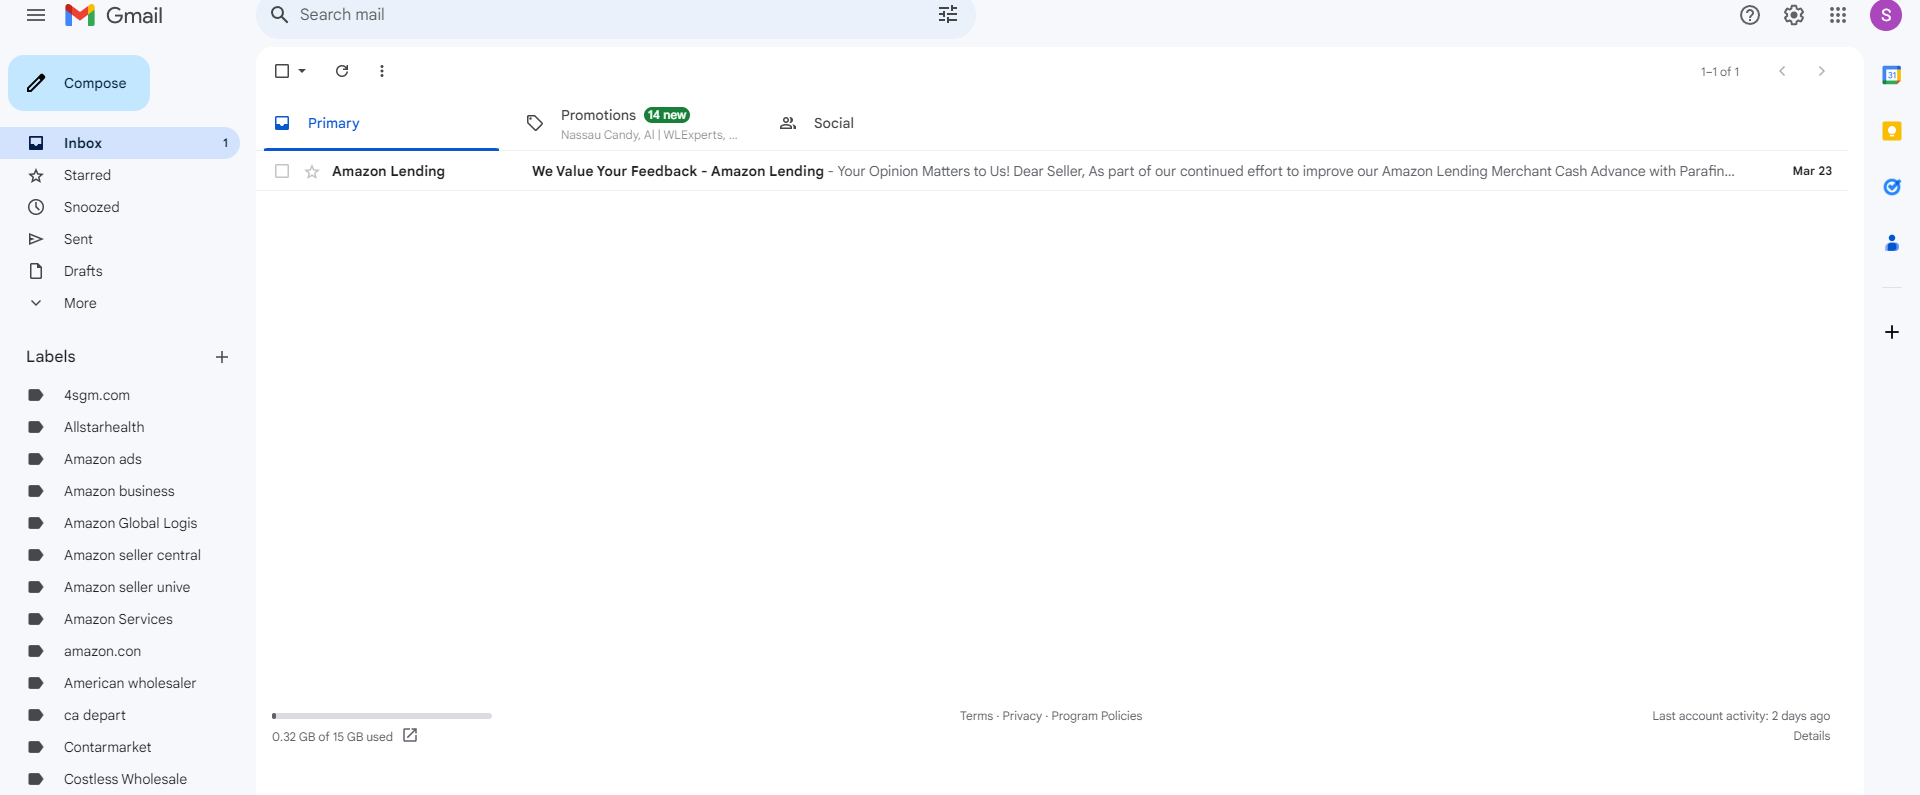The width and height of the screenshot is (1920, 795).
Task: Tick the select-all checkbox
Action: [282, 71]
